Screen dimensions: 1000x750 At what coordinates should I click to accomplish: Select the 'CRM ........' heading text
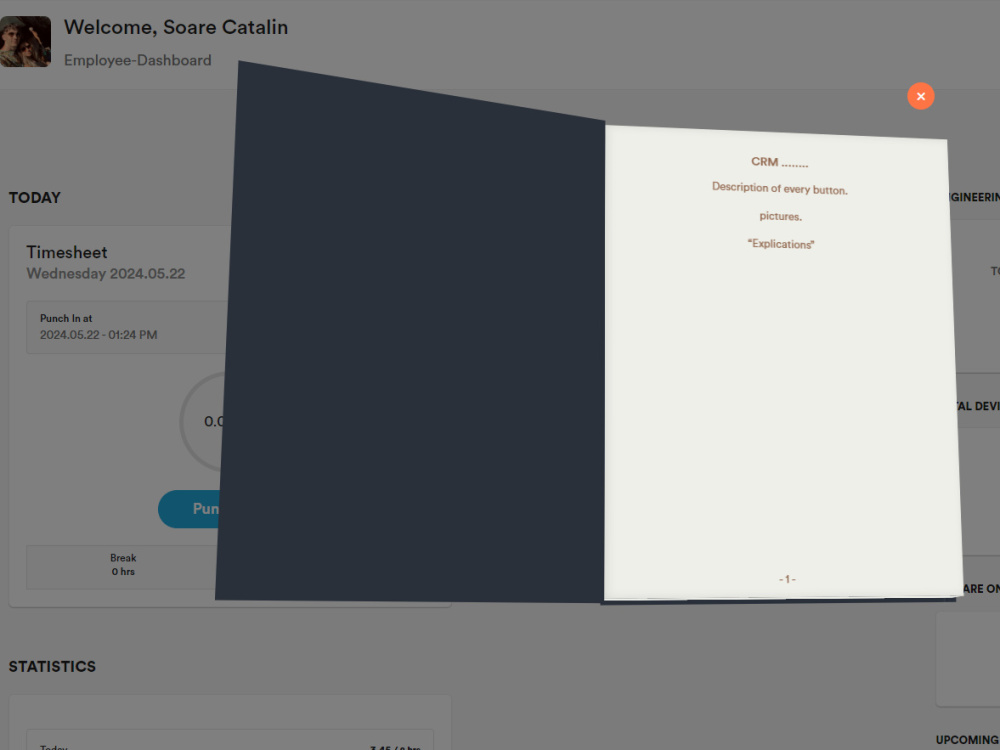coord(779,162)
